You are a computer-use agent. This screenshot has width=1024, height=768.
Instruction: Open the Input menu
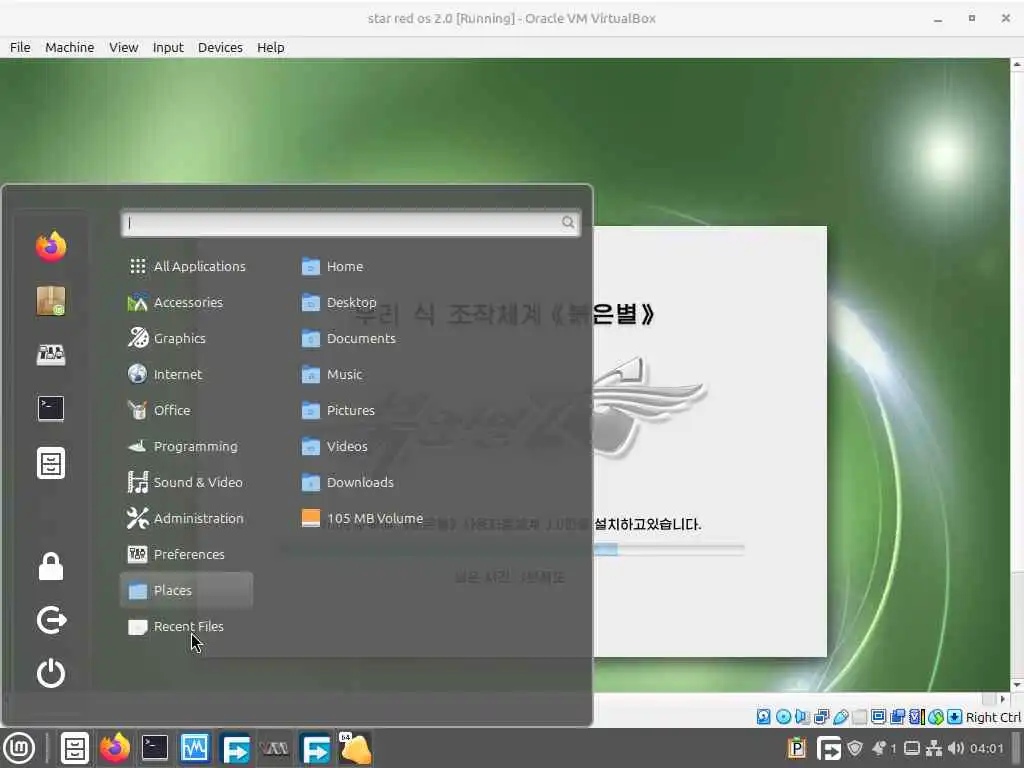(168, 48)
